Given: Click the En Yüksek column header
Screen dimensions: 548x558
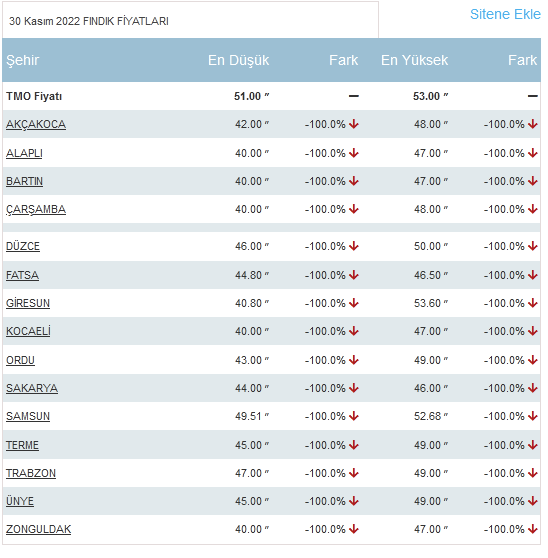Looking at the screenshot, I should [x=415, y=60].
